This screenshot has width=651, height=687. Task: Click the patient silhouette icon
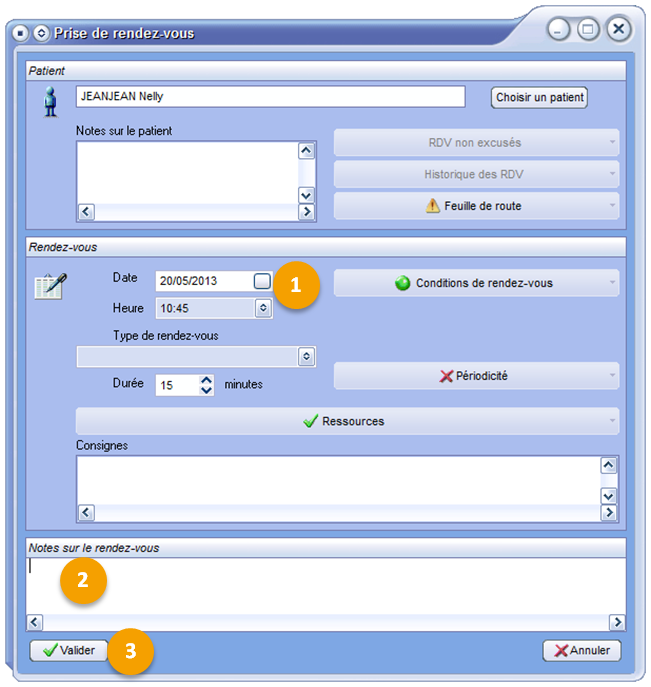(49, 102)
